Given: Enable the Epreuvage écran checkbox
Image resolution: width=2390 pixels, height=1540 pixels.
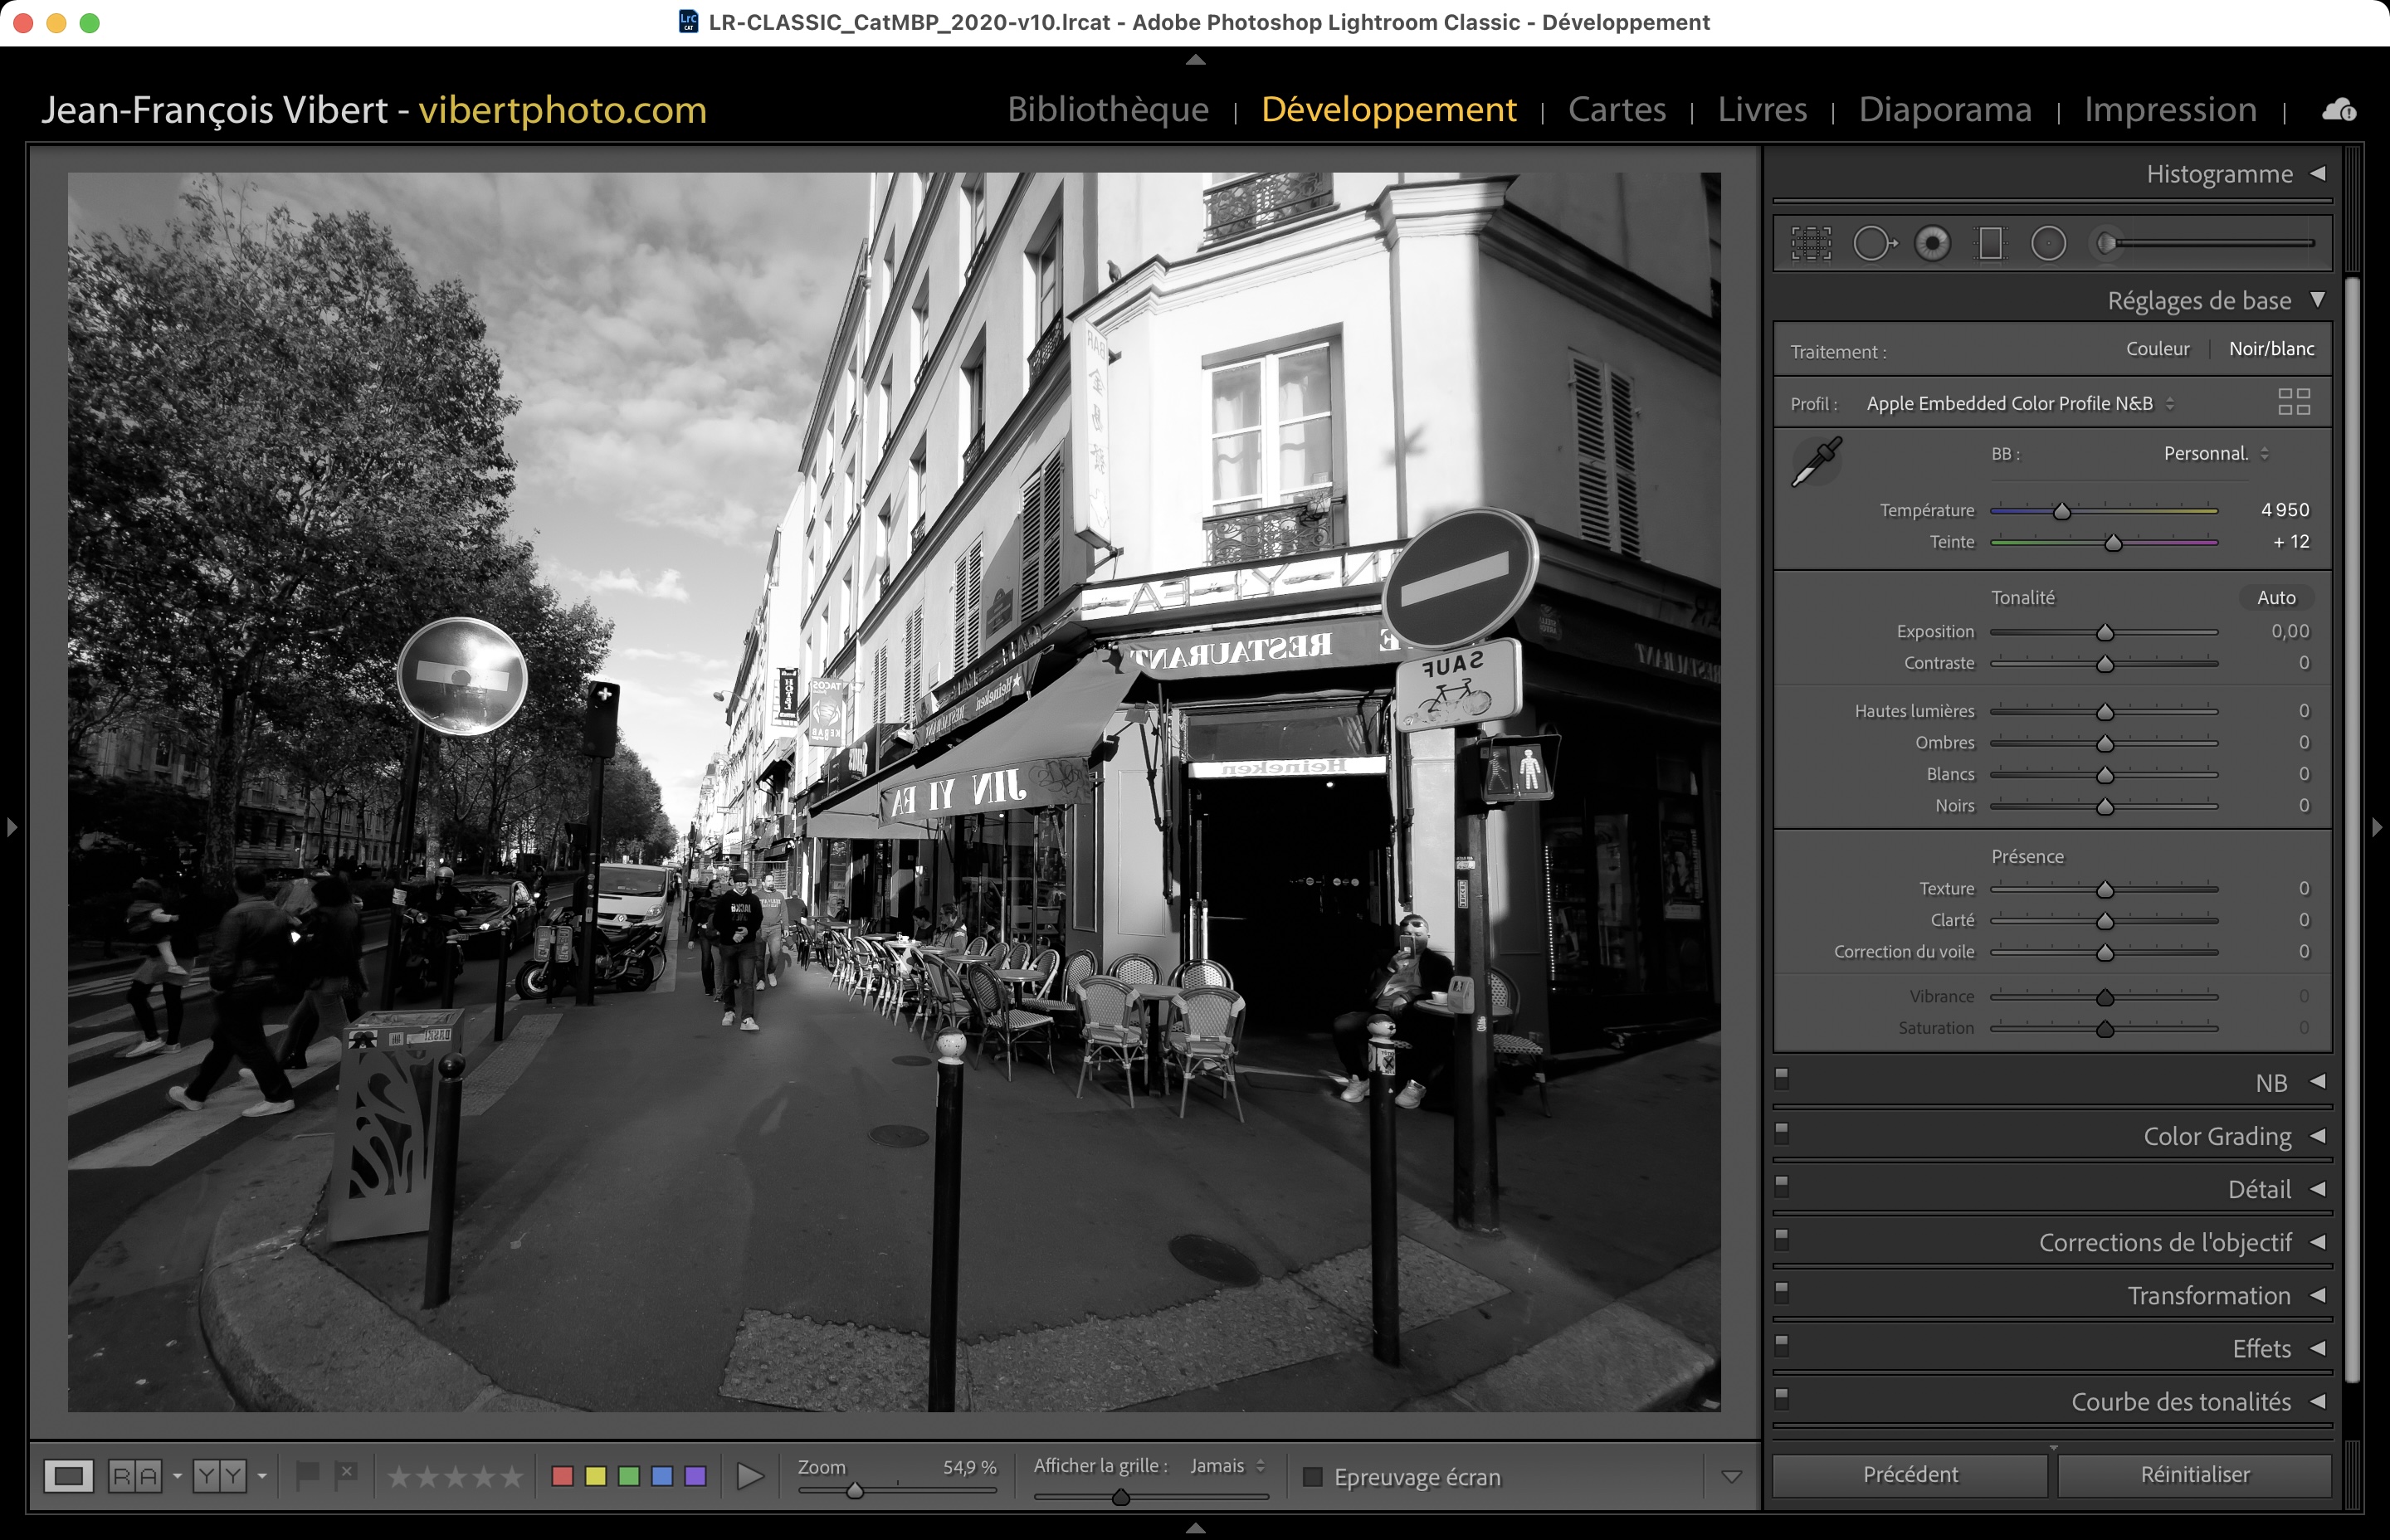Looking at the screenshot, I should [1313, 1477].
